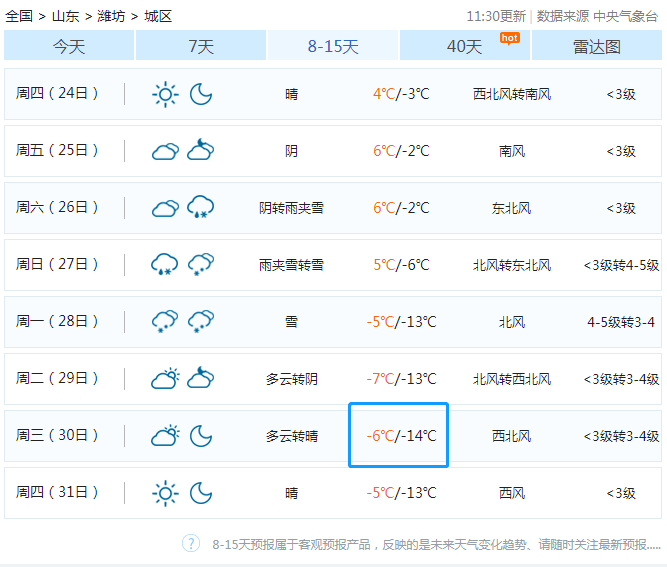
Task: Click the 山东 breadcrumb link
Action: 65,16
